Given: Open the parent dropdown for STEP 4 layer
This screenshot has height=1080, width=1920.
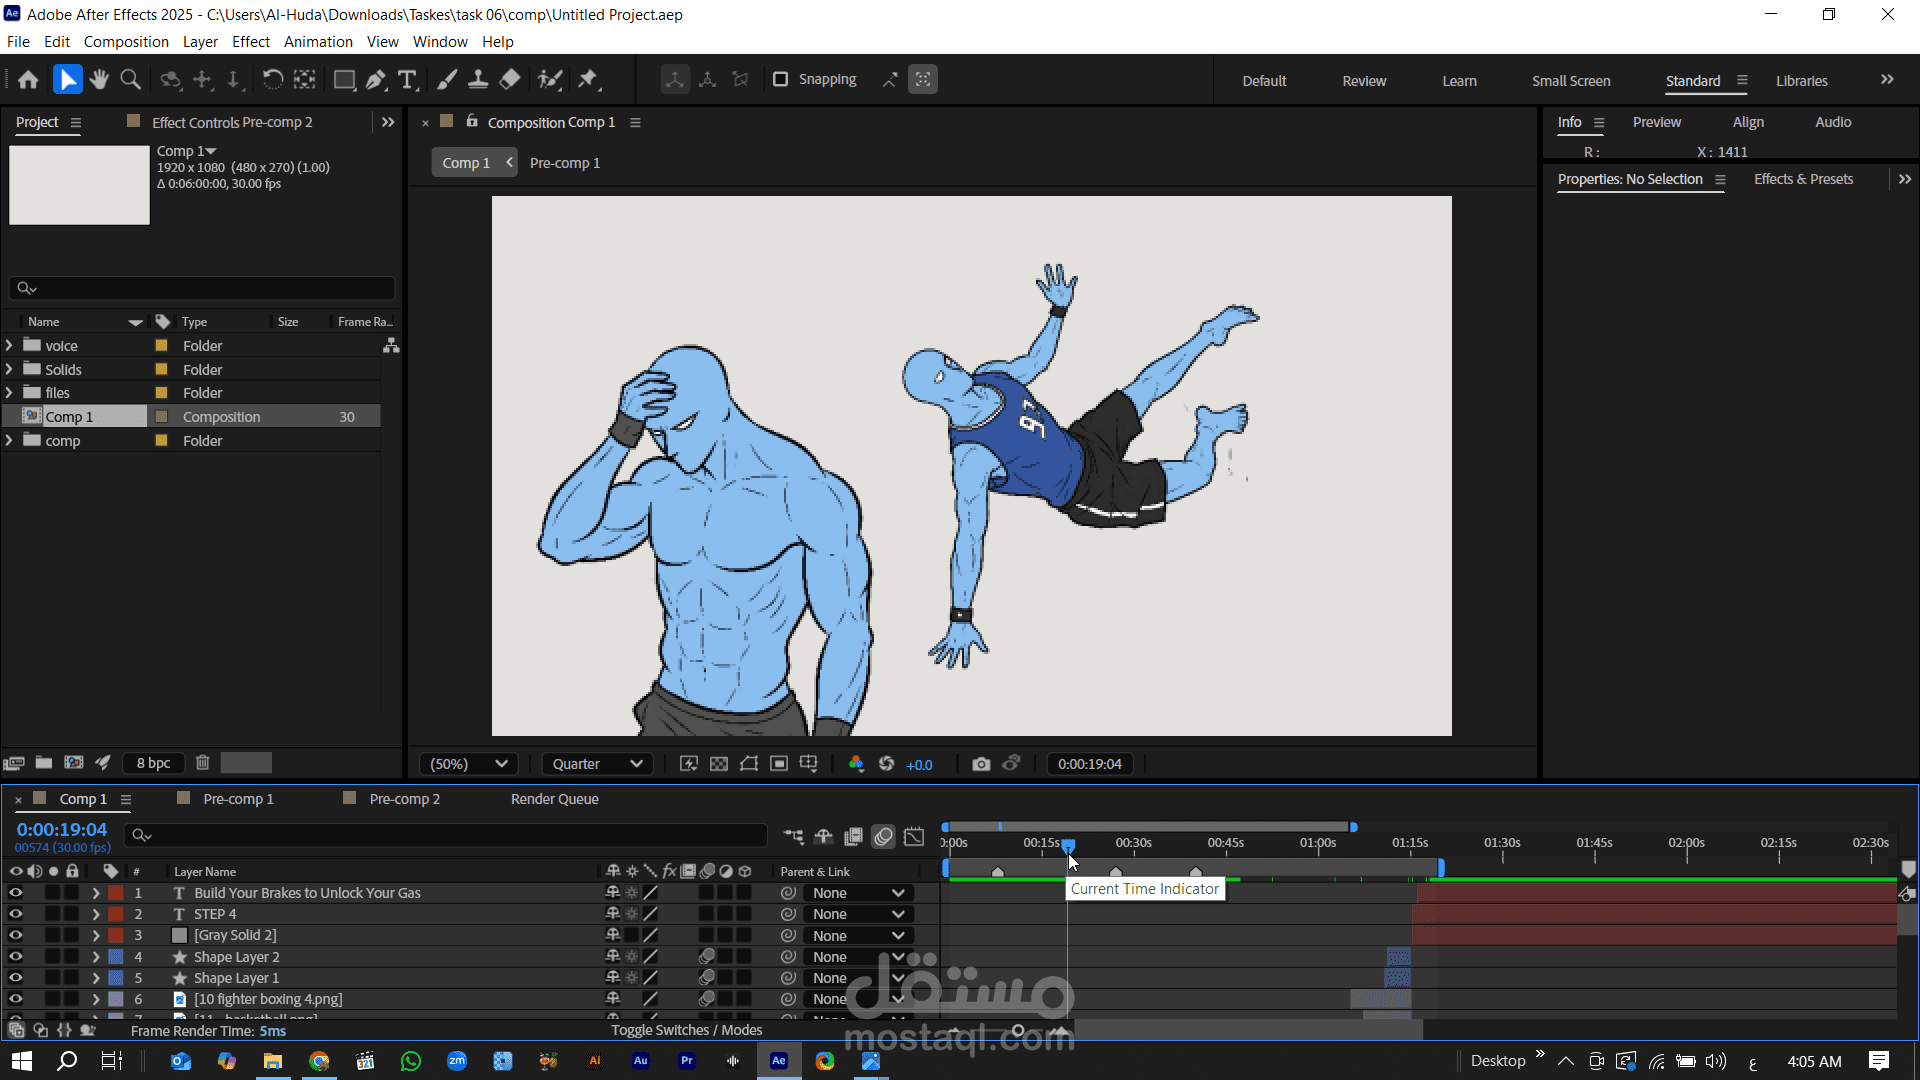Looking at the screenshot, I should pyautogui.click(x=858, y=914).
